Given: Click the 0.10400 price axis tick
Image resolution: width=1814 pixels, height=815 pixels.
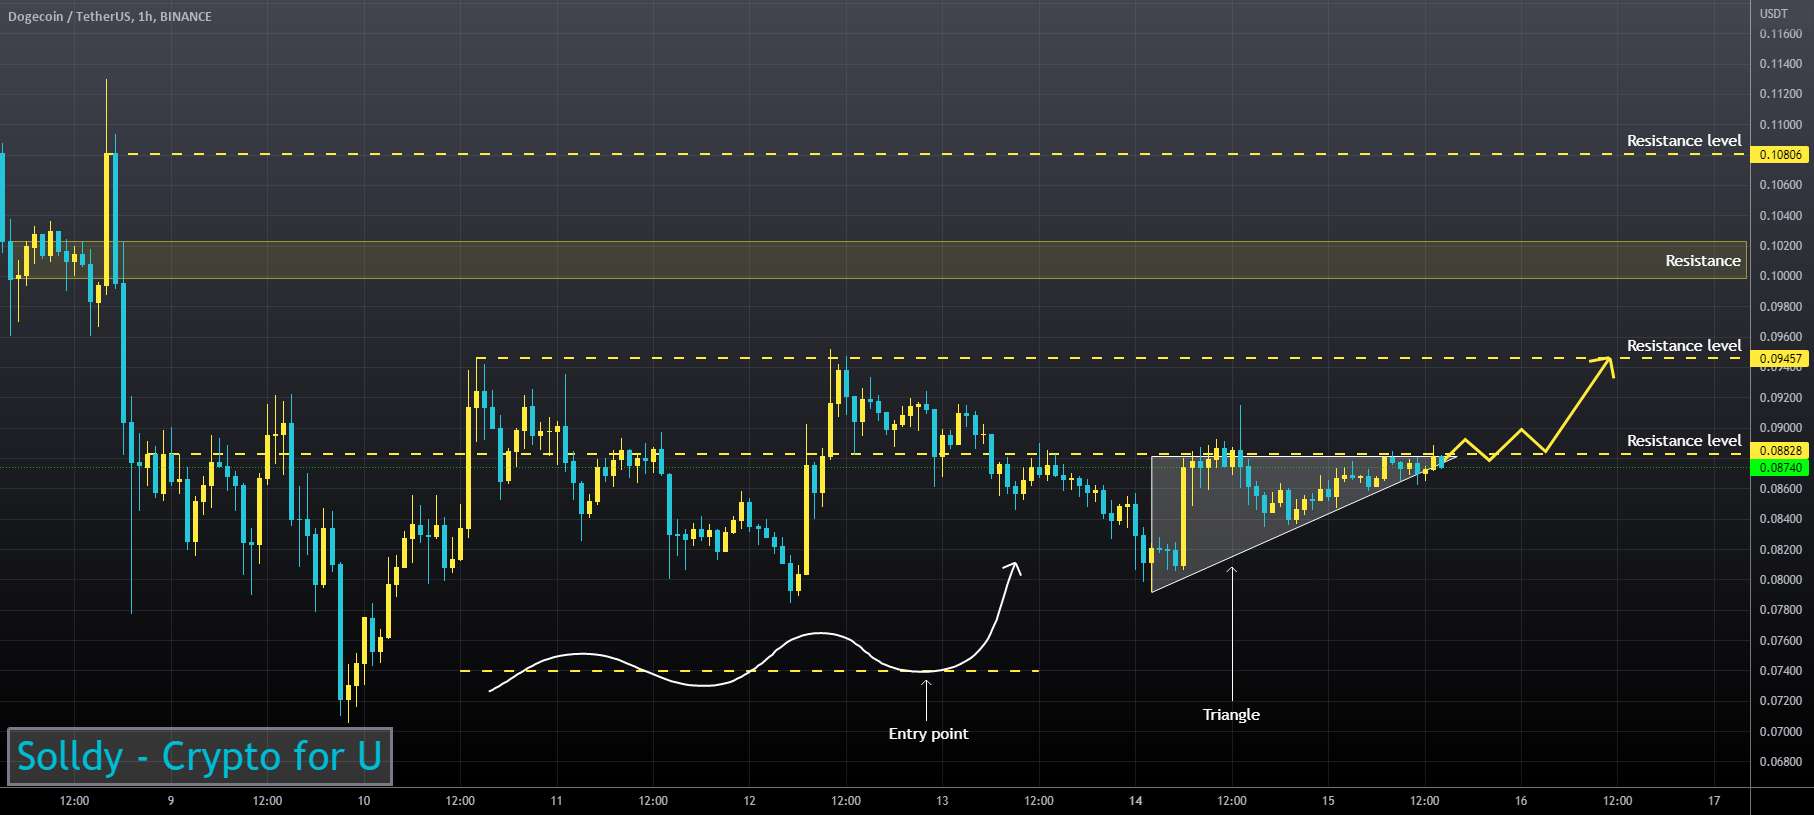Looking at the screenshot, I should point(1780,216).
